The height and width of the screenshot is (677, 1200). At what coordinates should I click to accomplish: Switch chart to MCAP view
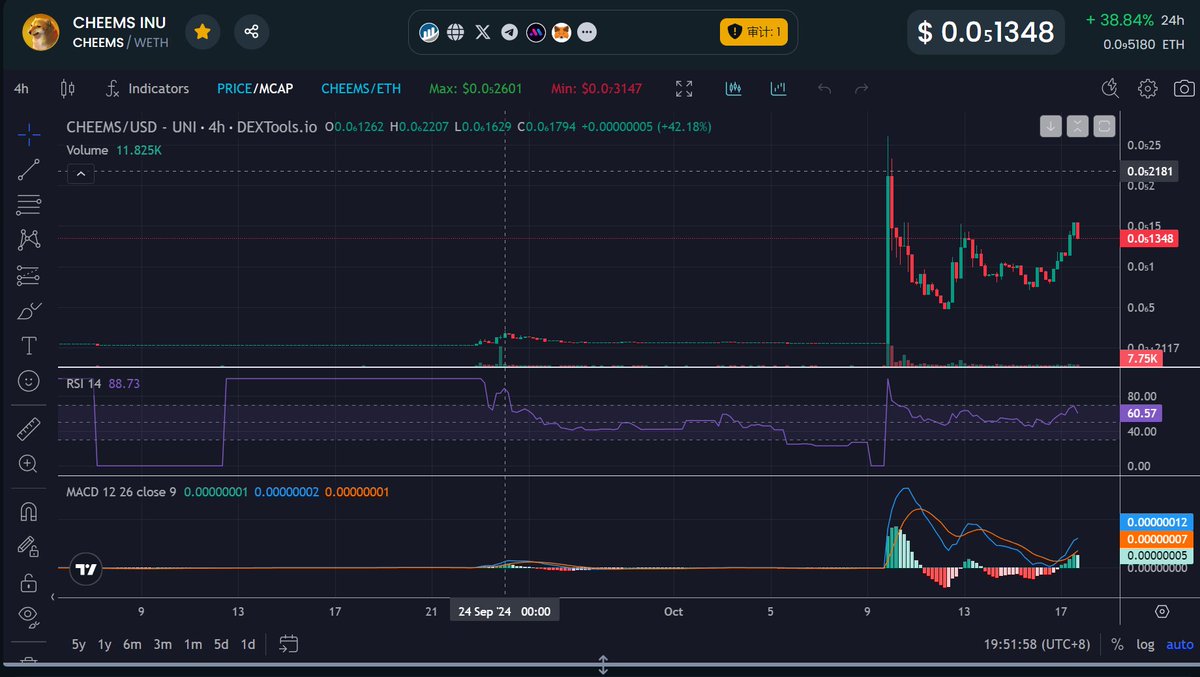tap(274, 88)
